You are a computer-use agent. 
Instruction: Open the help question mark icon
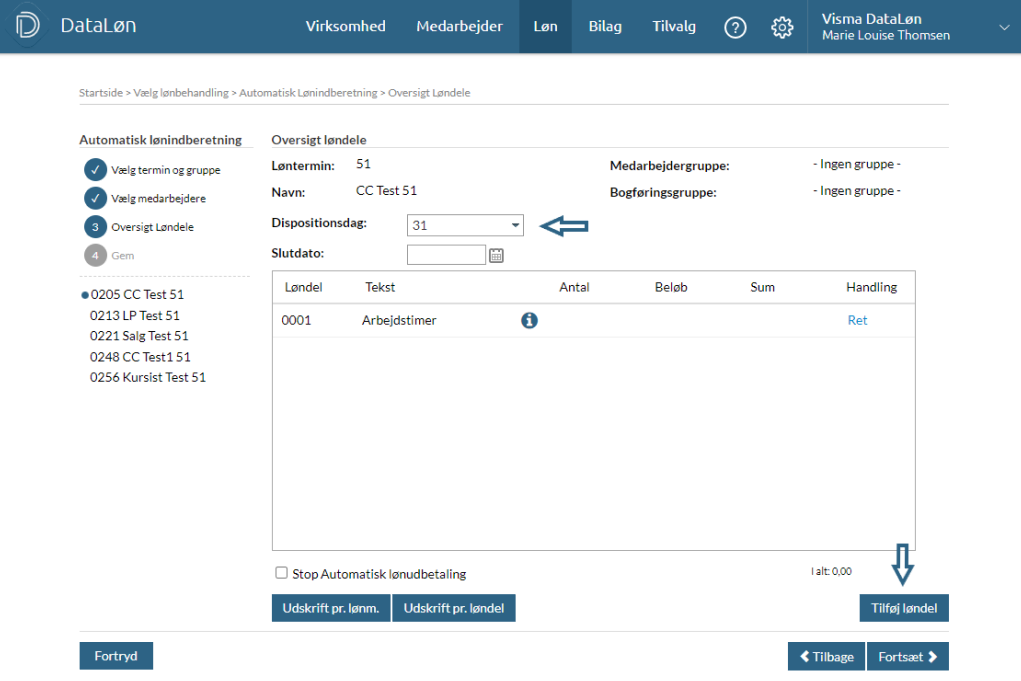735,27
